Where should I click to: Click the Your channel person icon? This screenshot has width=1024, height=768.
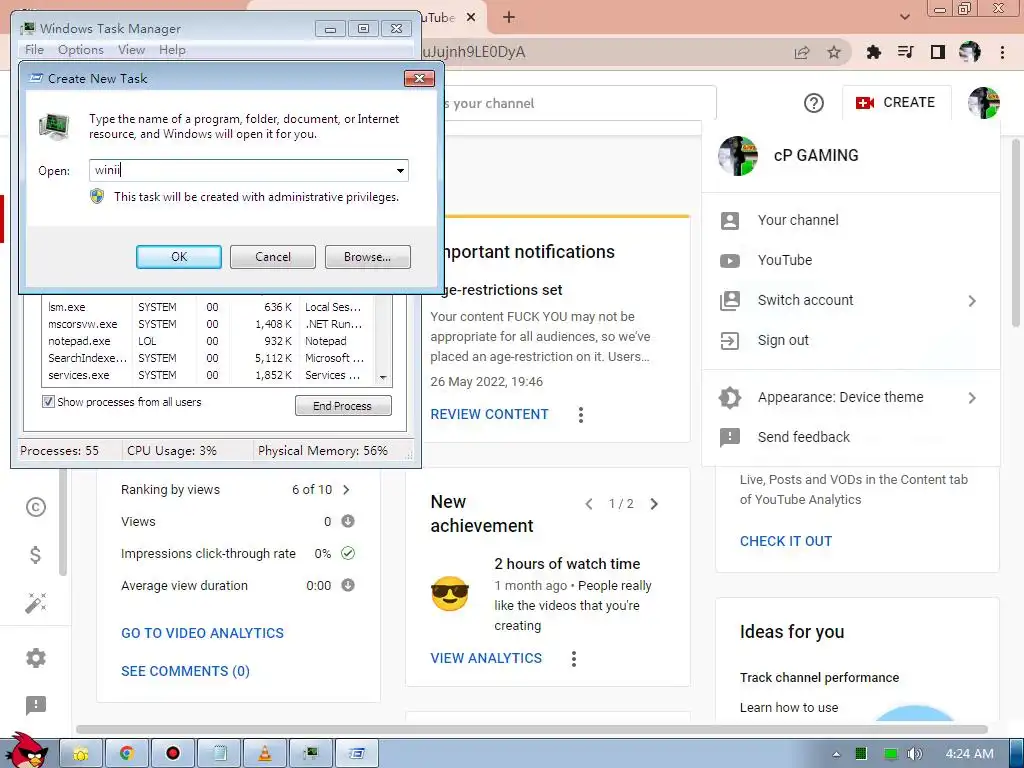pos(729,221)
